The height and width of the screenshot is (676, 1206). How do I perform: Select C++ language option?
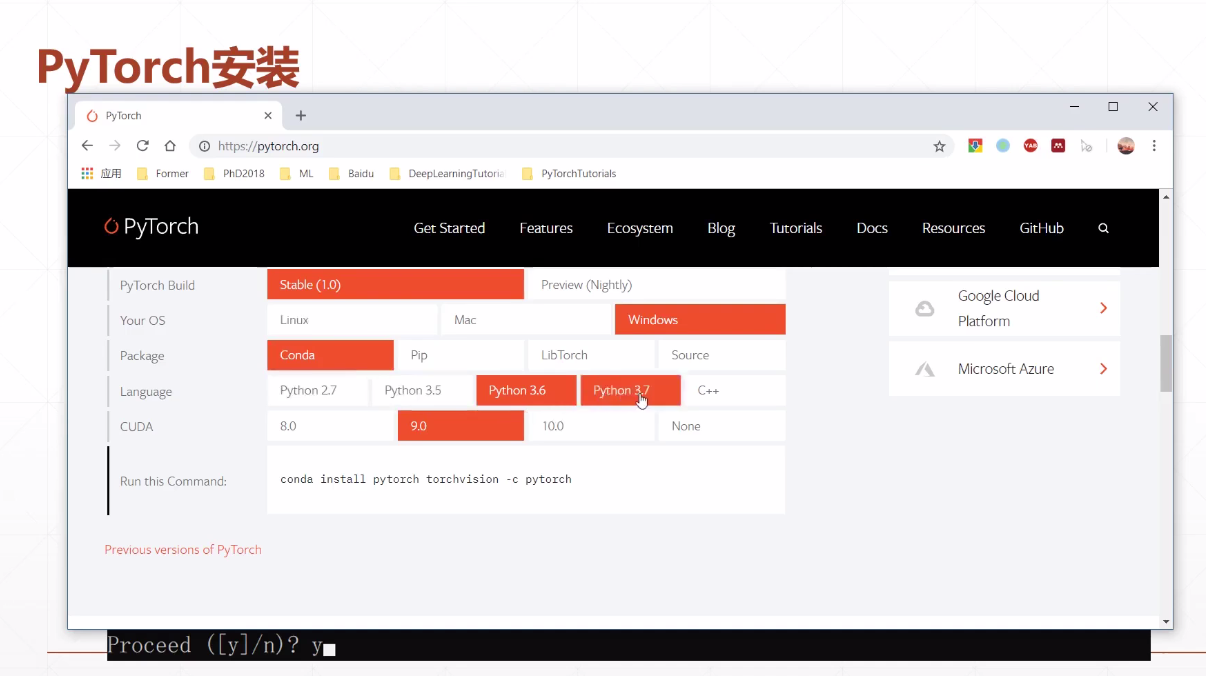pos(735,390)
